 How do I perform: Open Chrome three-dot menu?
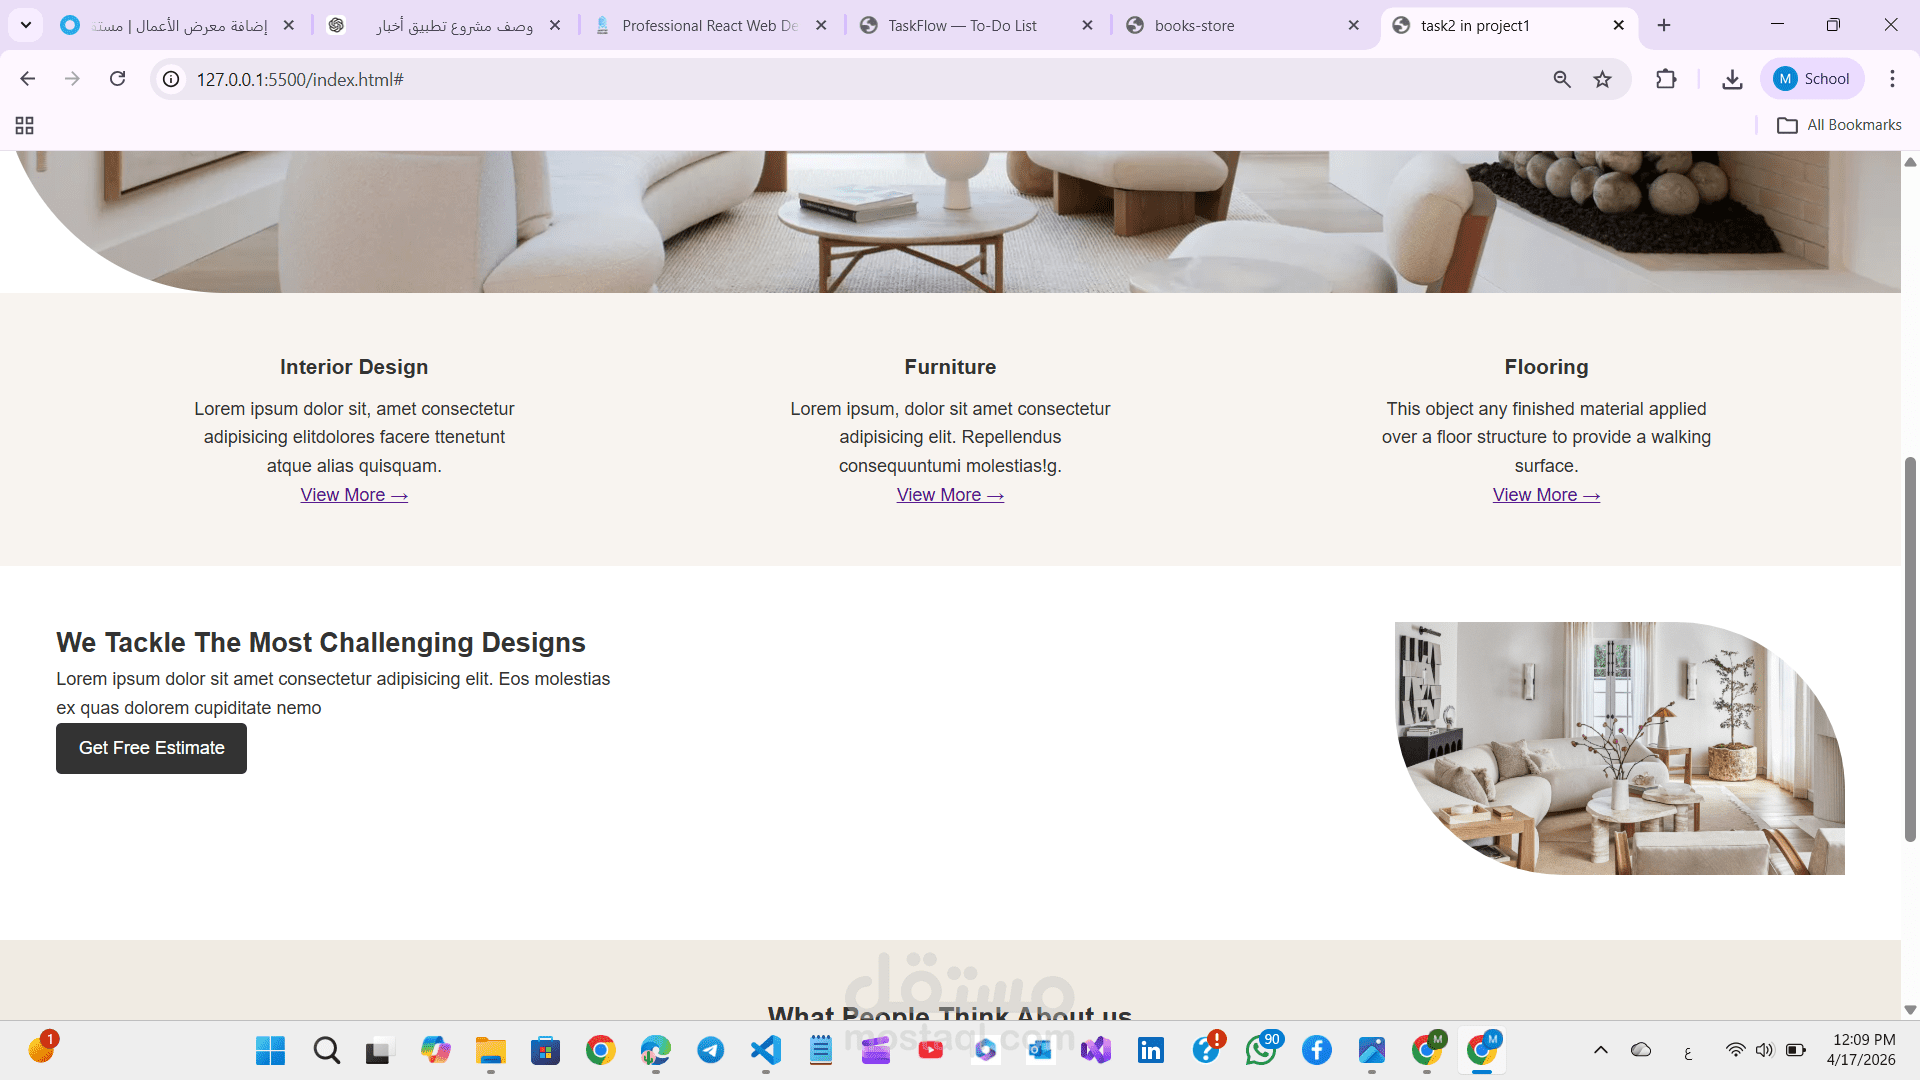(x=1891, y=79)
